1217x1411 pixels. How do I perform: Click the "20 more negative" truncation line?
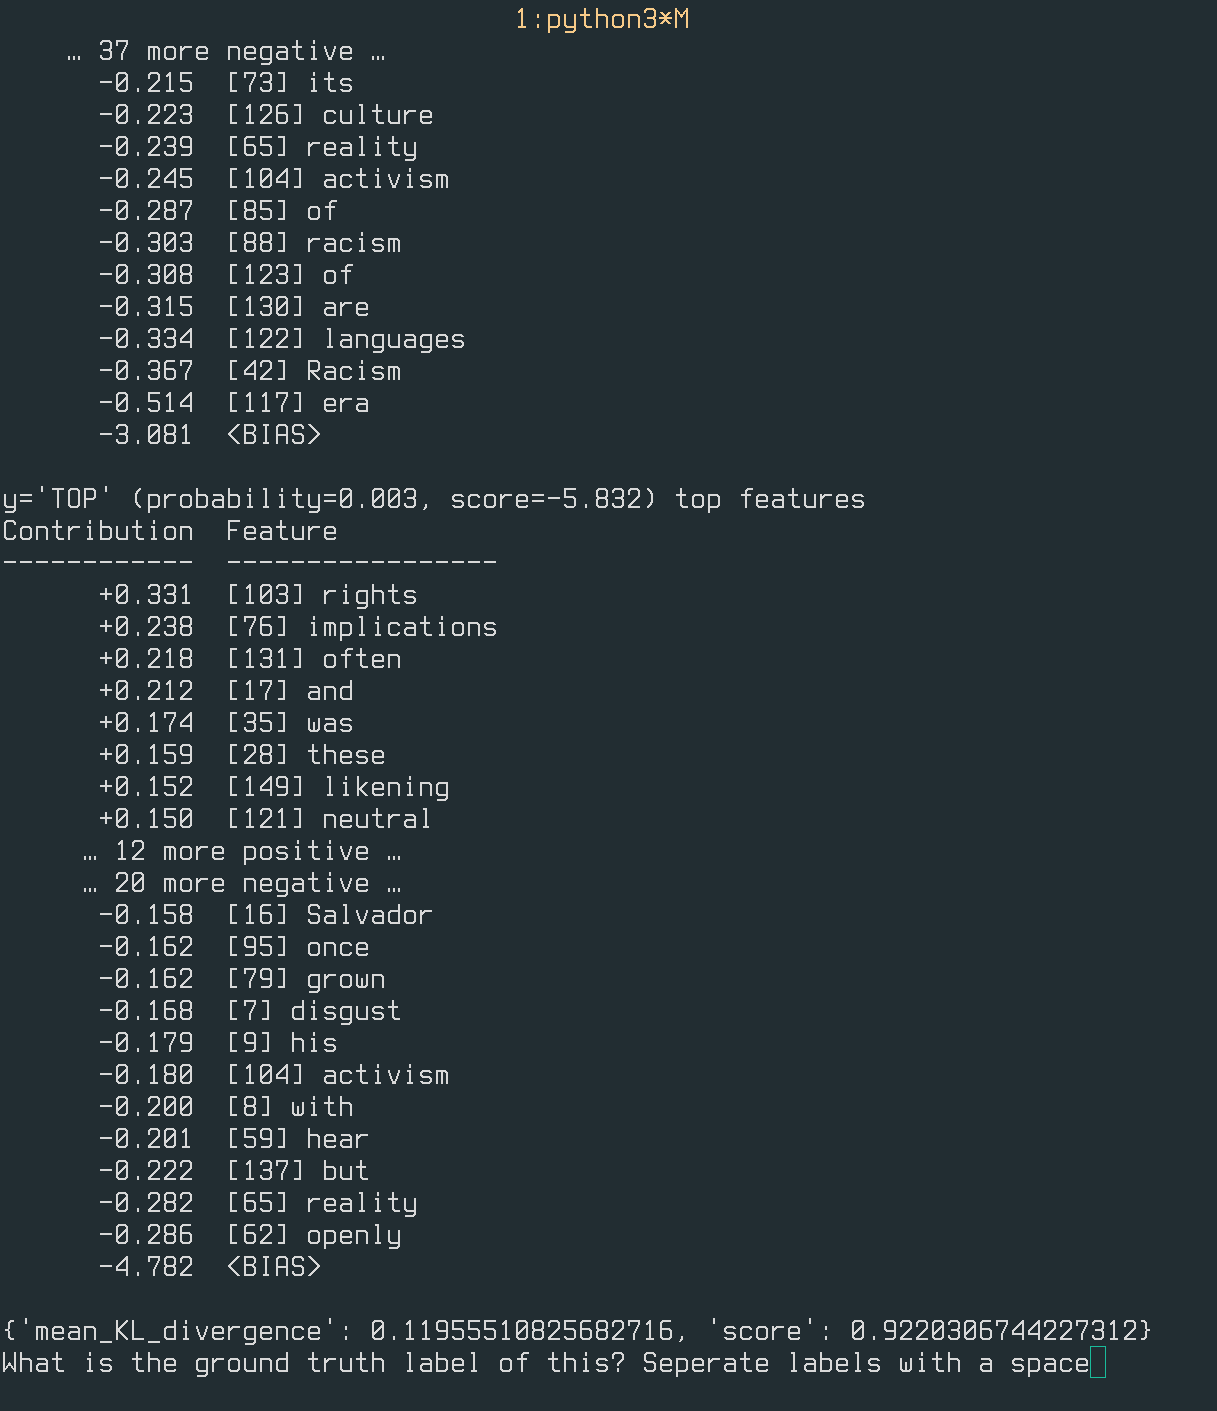point(242,883)
